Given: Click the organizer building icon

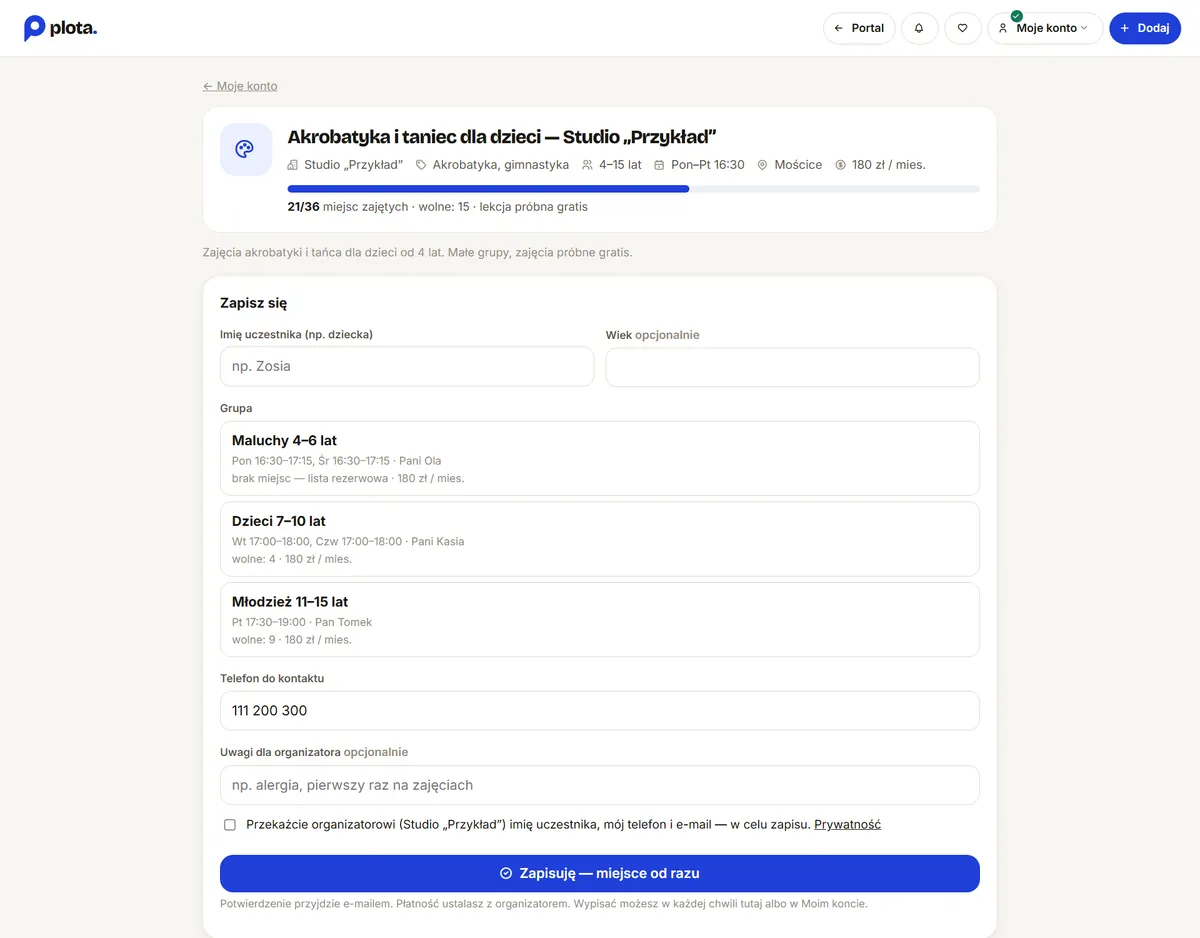Looking at the screenshot, I should pyautogui.click(x=293, y=165).
